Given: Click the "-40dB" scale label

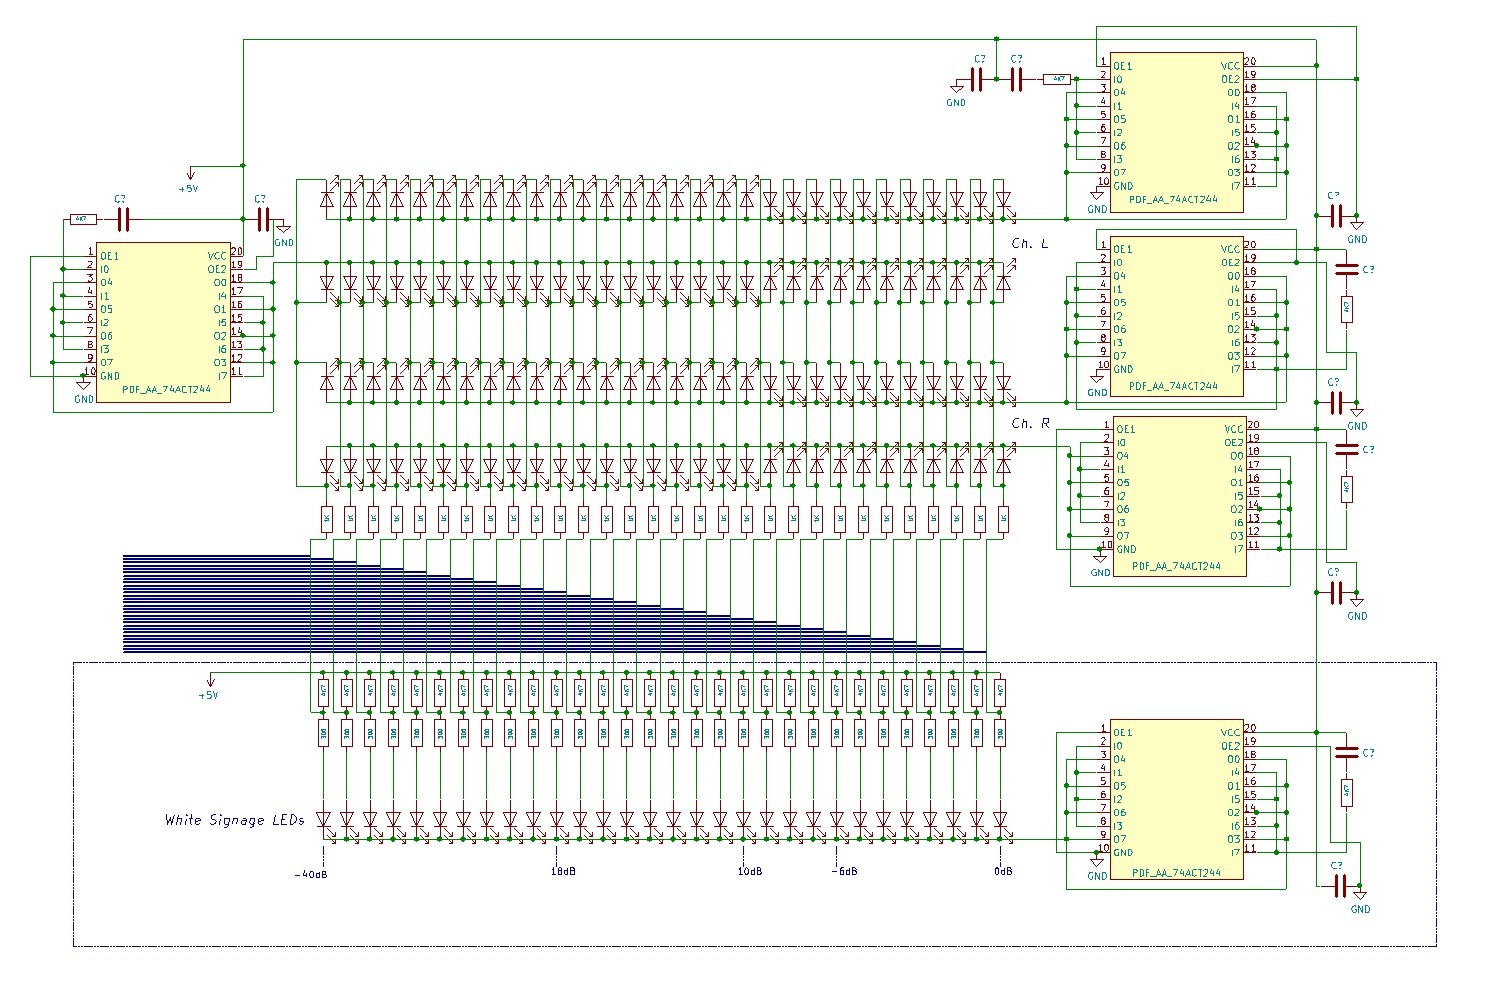Looking at the screenshot, I should pos(311,874).
